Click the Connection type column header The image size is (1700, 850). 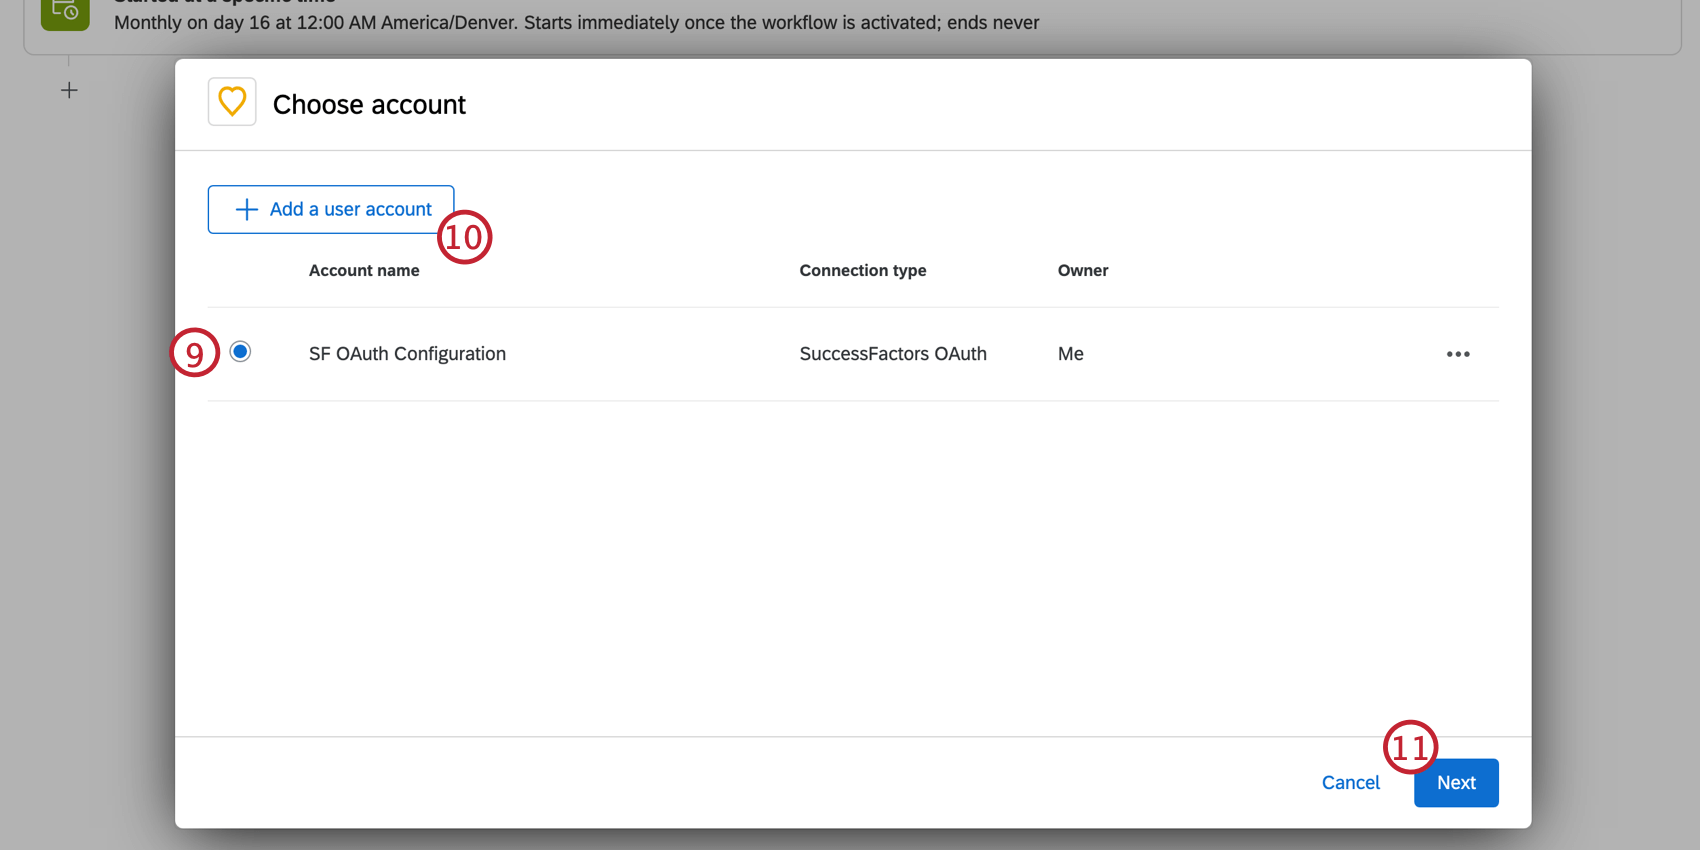click(863, 271)
